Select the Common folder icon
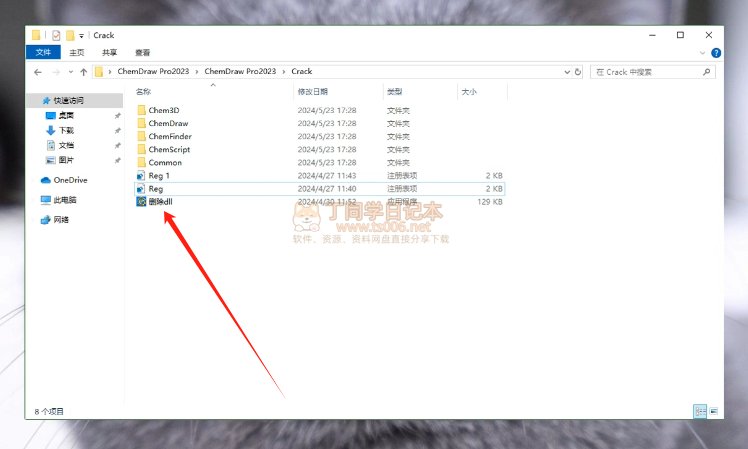The height and width of the screenshot is (449, 748). pos(141,163)
